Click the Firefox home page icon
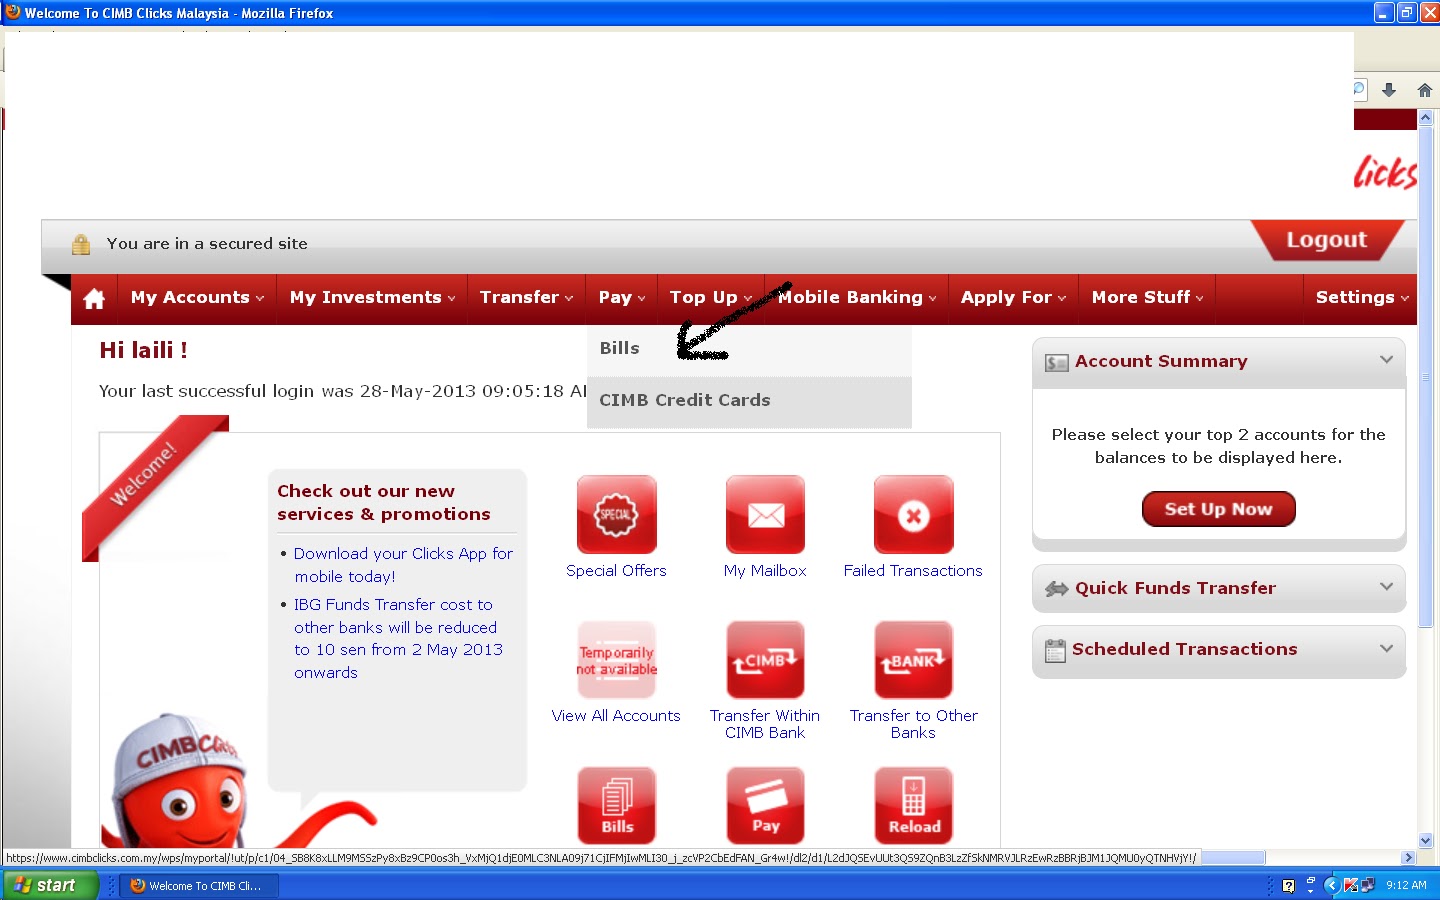The height and width of the screenshot is (900, 1440). (x=1425, y=90)
